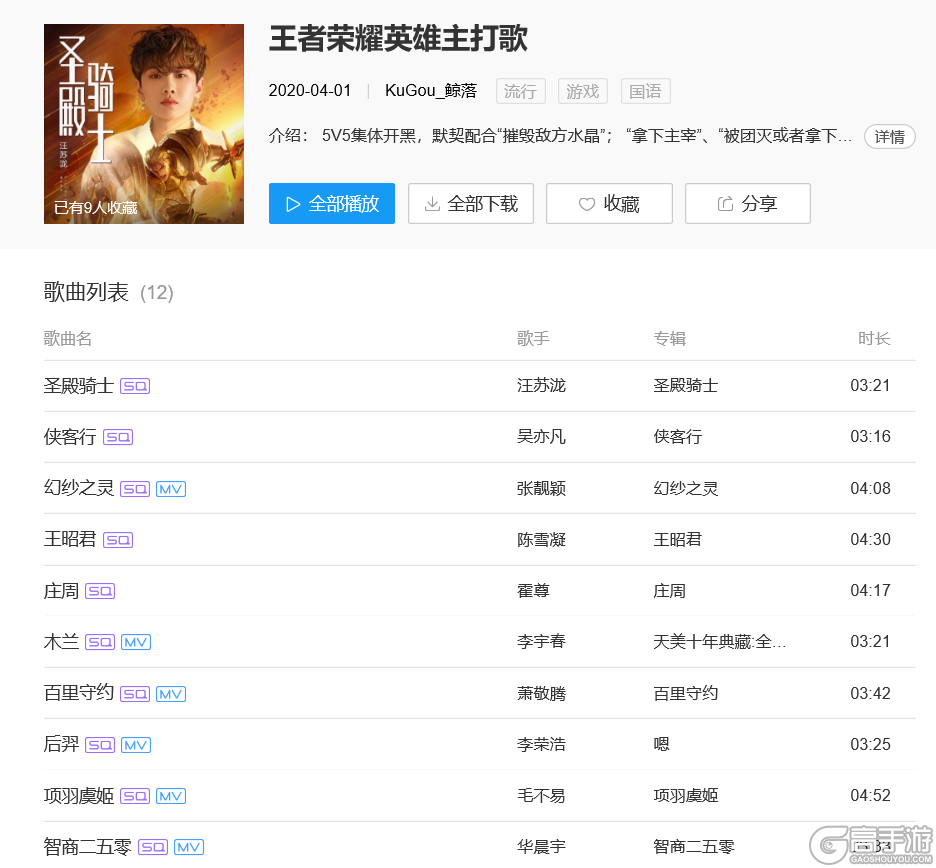This screenshot has width=936, height=868.
Task: Click the playlist title 王者荣耀英雄主打歌
Action: [398, 38]
